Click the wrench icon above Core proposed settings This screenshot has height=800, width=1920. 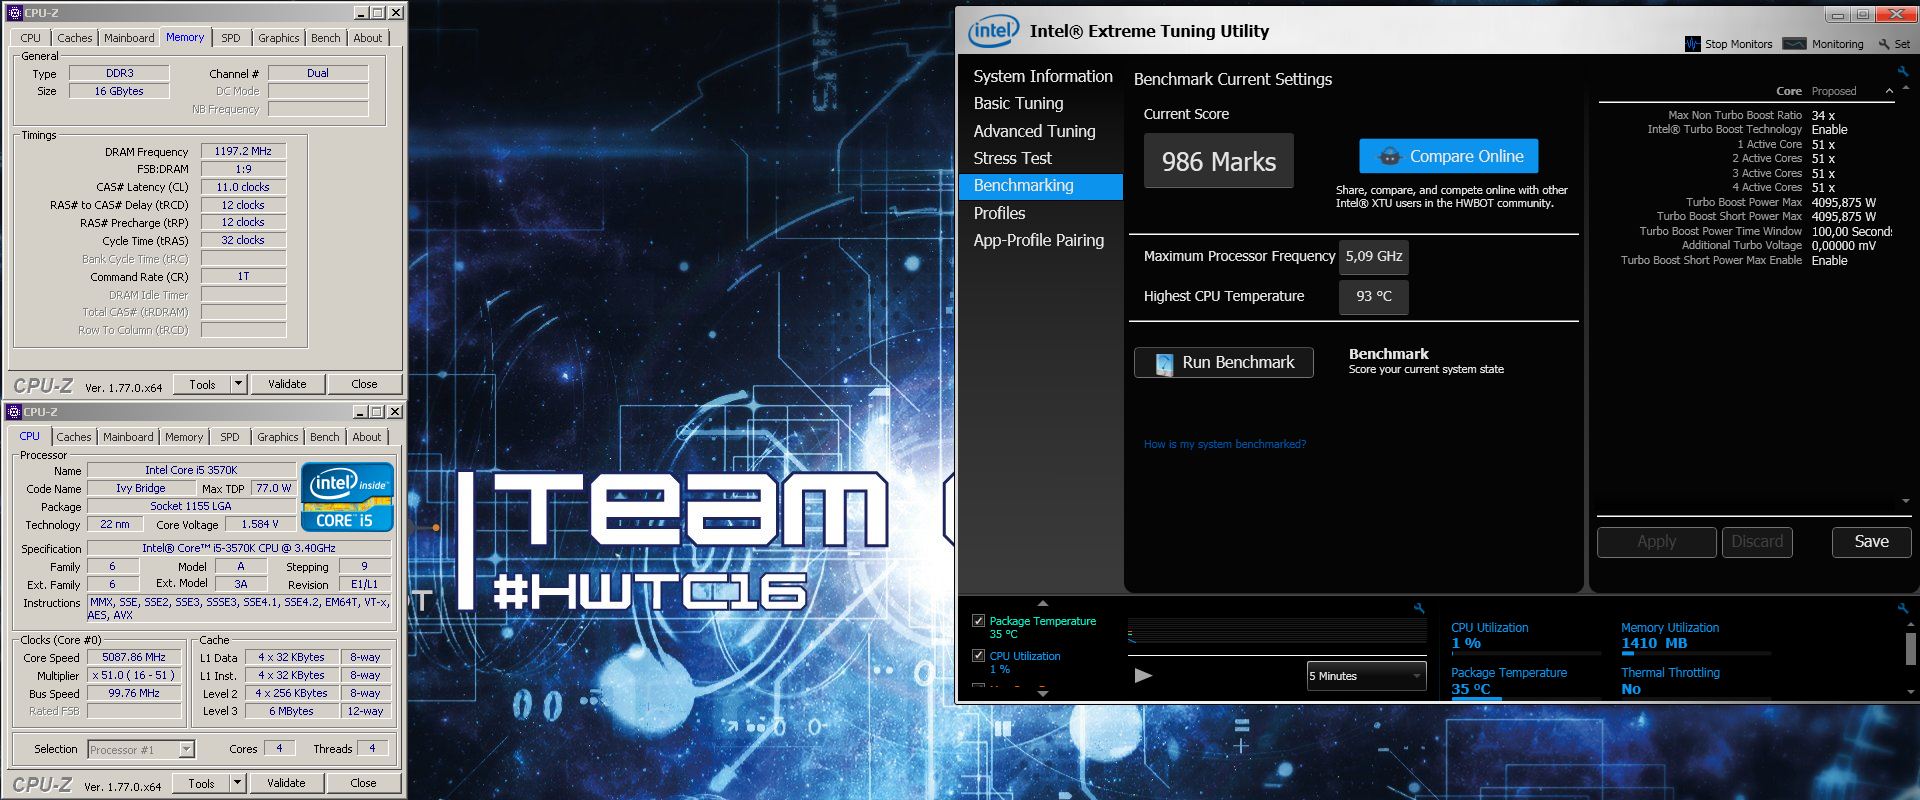point(1902,72)
